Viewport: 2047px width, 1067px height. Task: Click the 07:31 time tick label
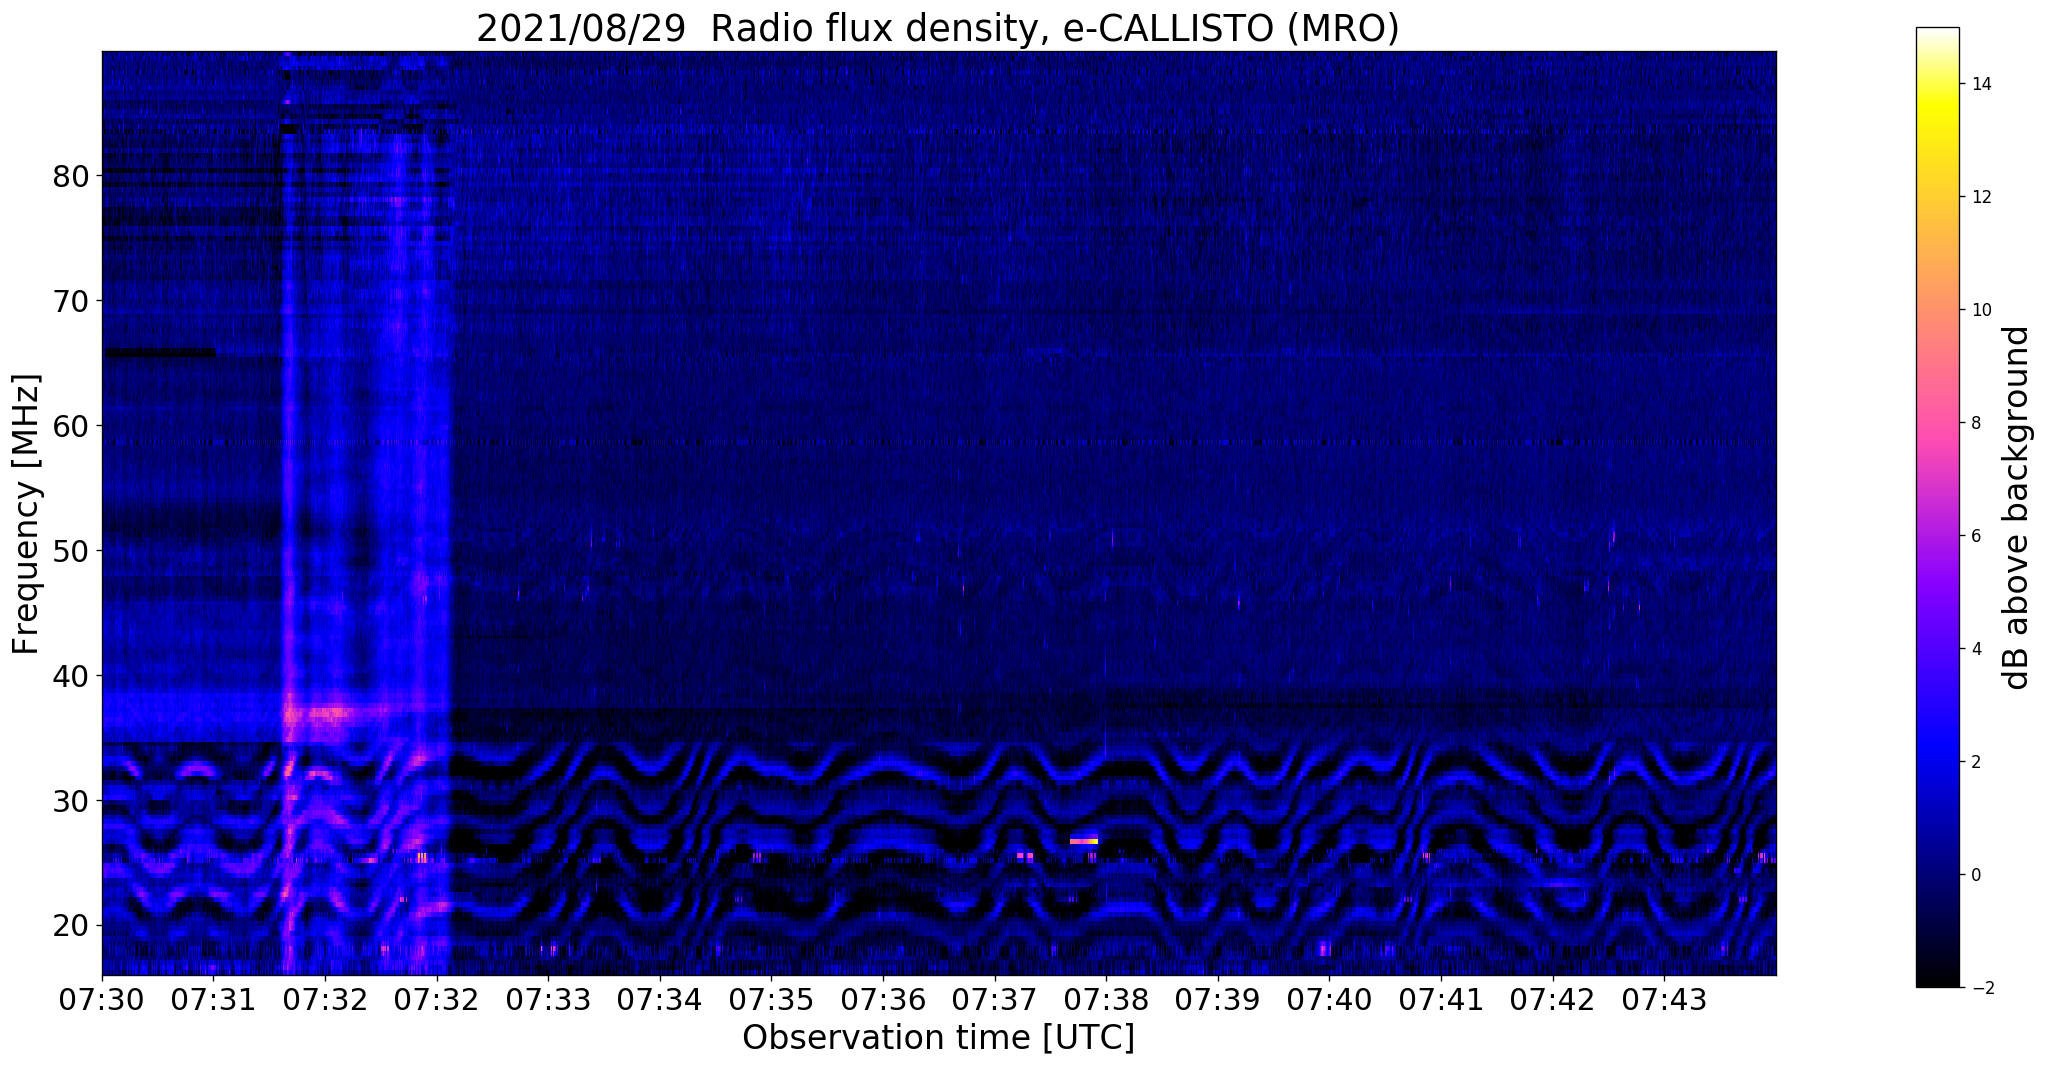click(x=214, y=1000)
